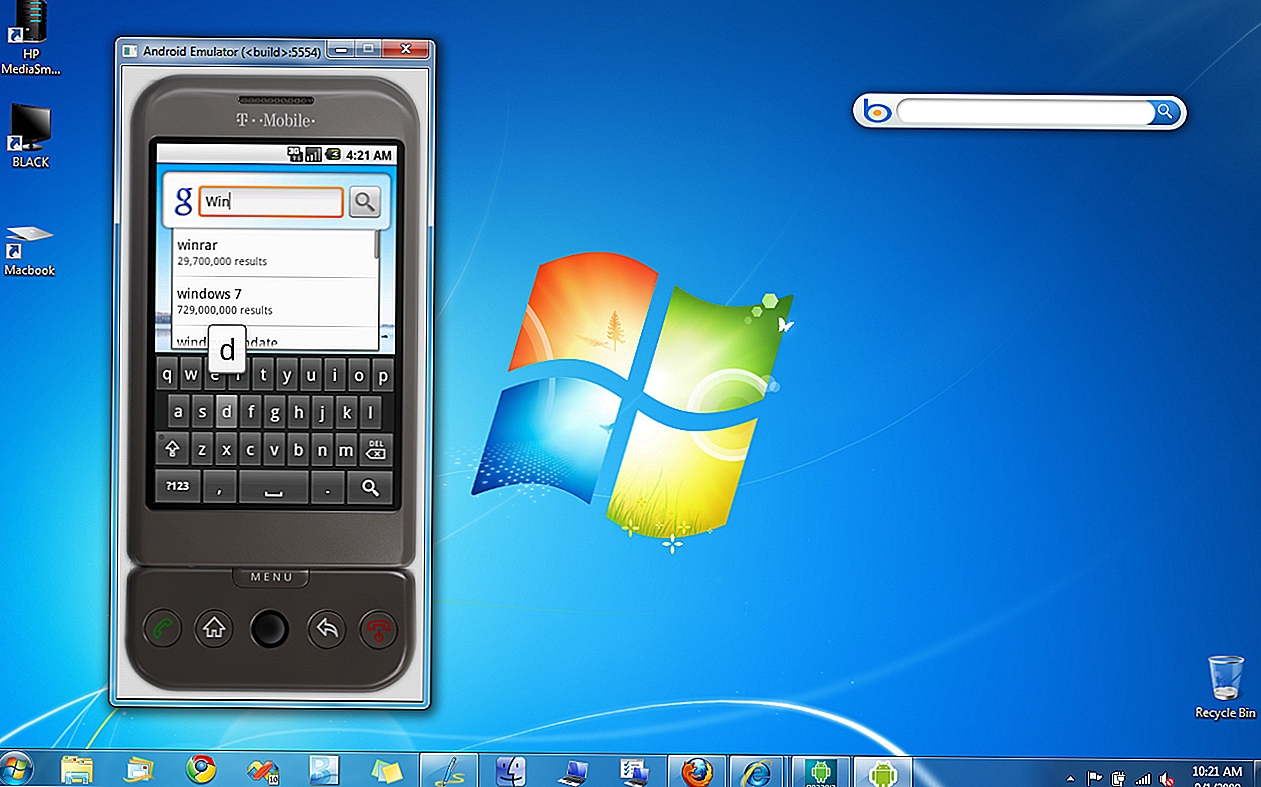The width and height of the screenshot is (1261, 787).
Task: Tap the i key on the keyboard
Action: click(335, 376)
